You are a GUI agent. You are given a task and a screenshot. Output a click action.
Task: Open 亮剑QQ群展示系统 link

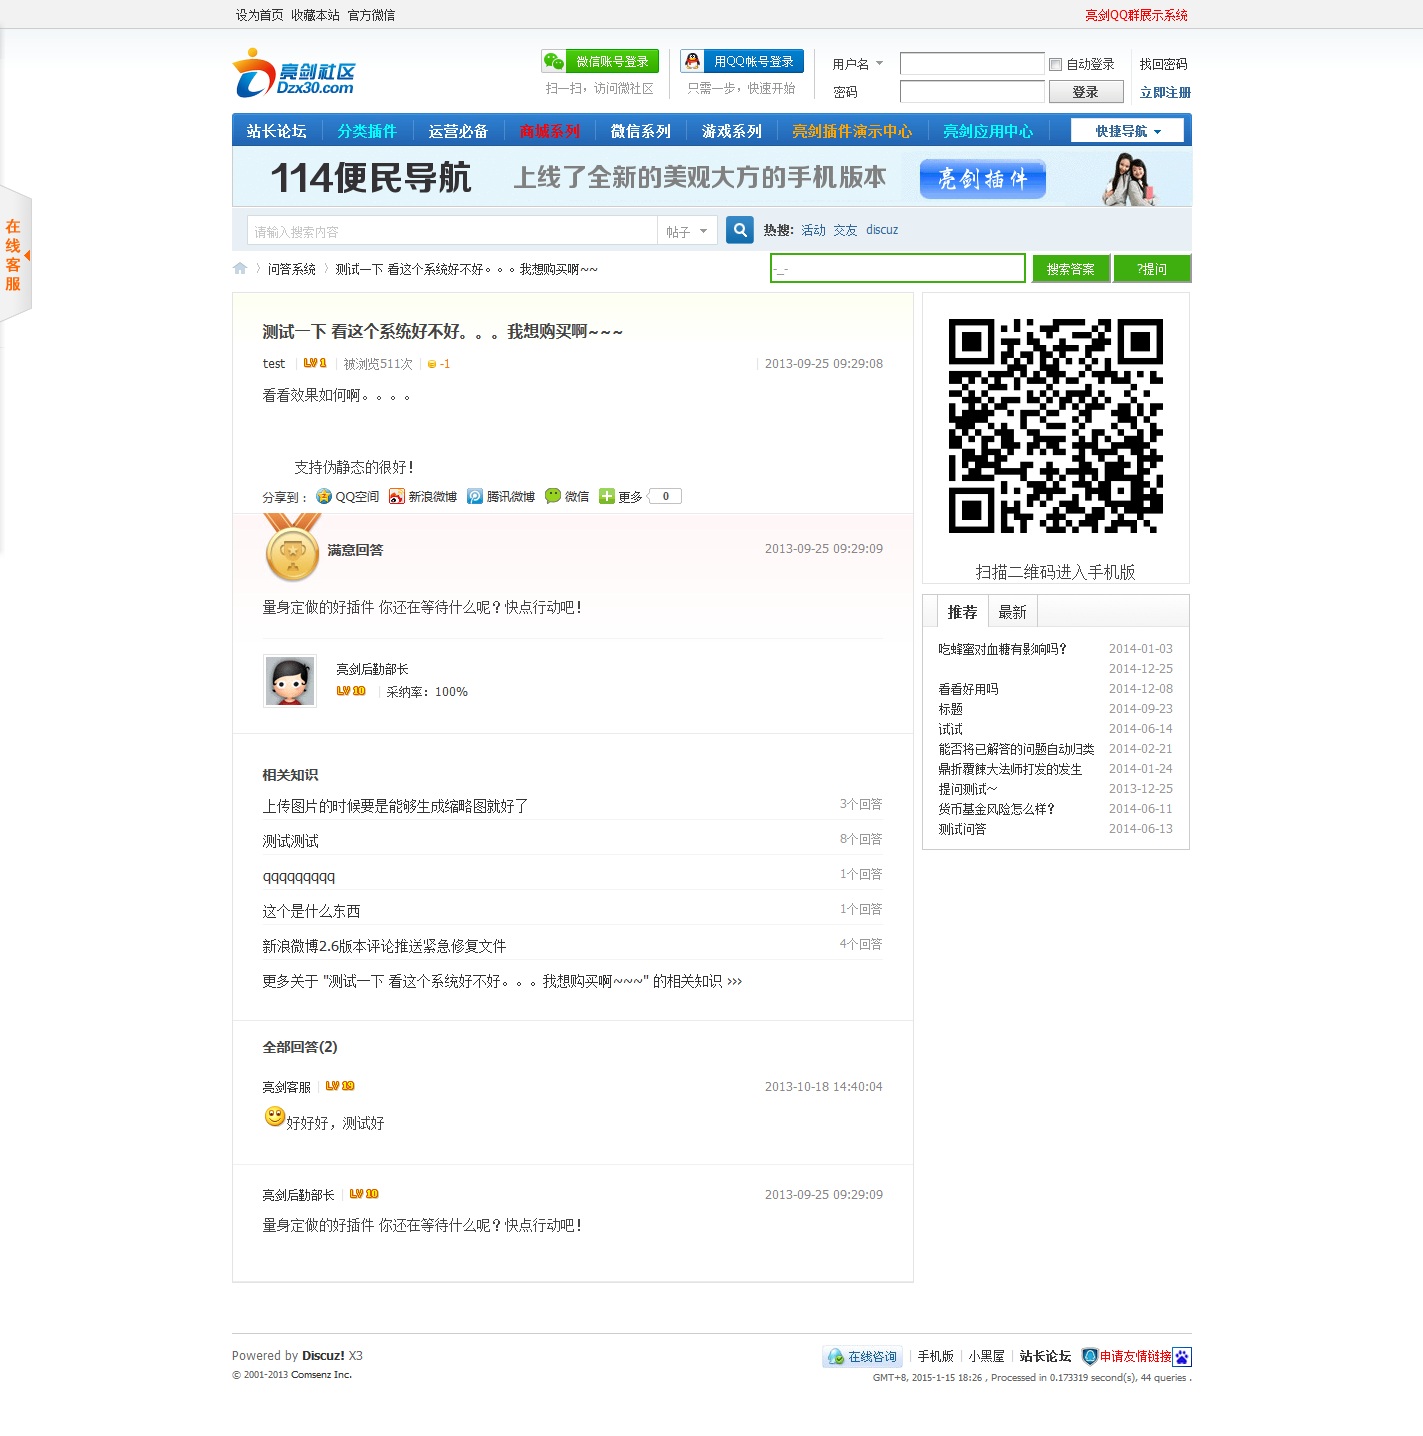point(1136,15)
